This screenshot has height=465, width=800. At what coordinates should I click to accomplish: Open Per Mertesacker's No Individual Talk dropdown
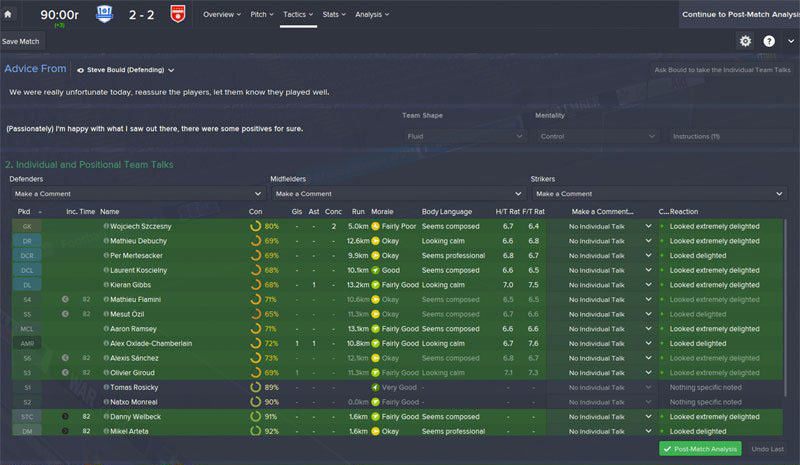click(610, 256)
